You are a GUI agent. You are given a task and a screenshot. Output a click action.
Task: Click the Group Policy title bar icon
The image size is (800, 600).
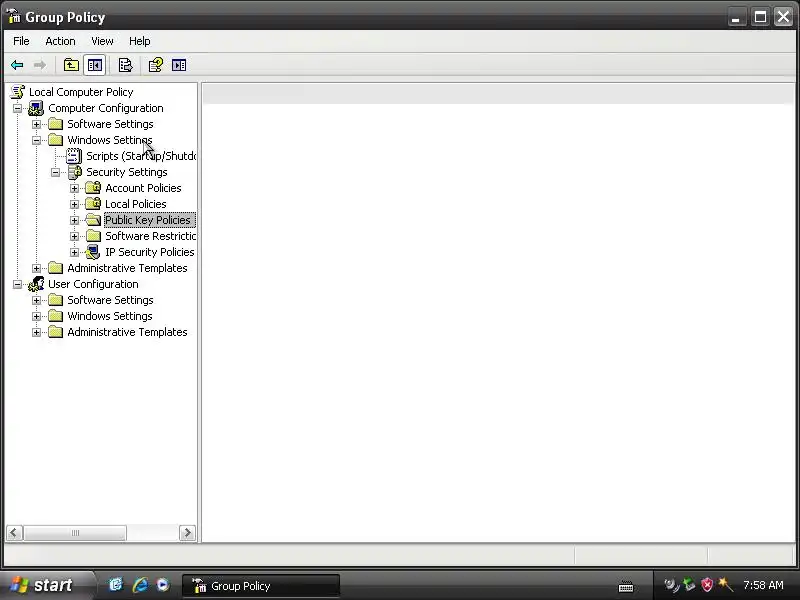point(13,16)
